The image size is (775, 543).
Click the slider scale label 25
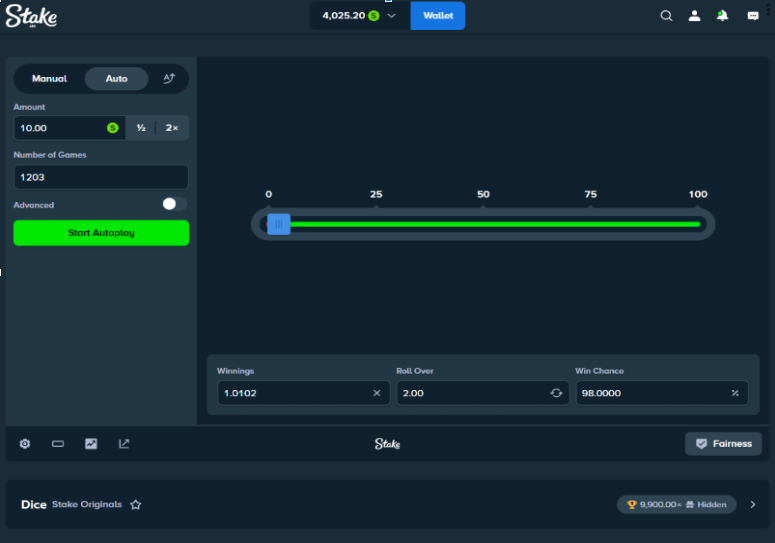click(376, 194)
